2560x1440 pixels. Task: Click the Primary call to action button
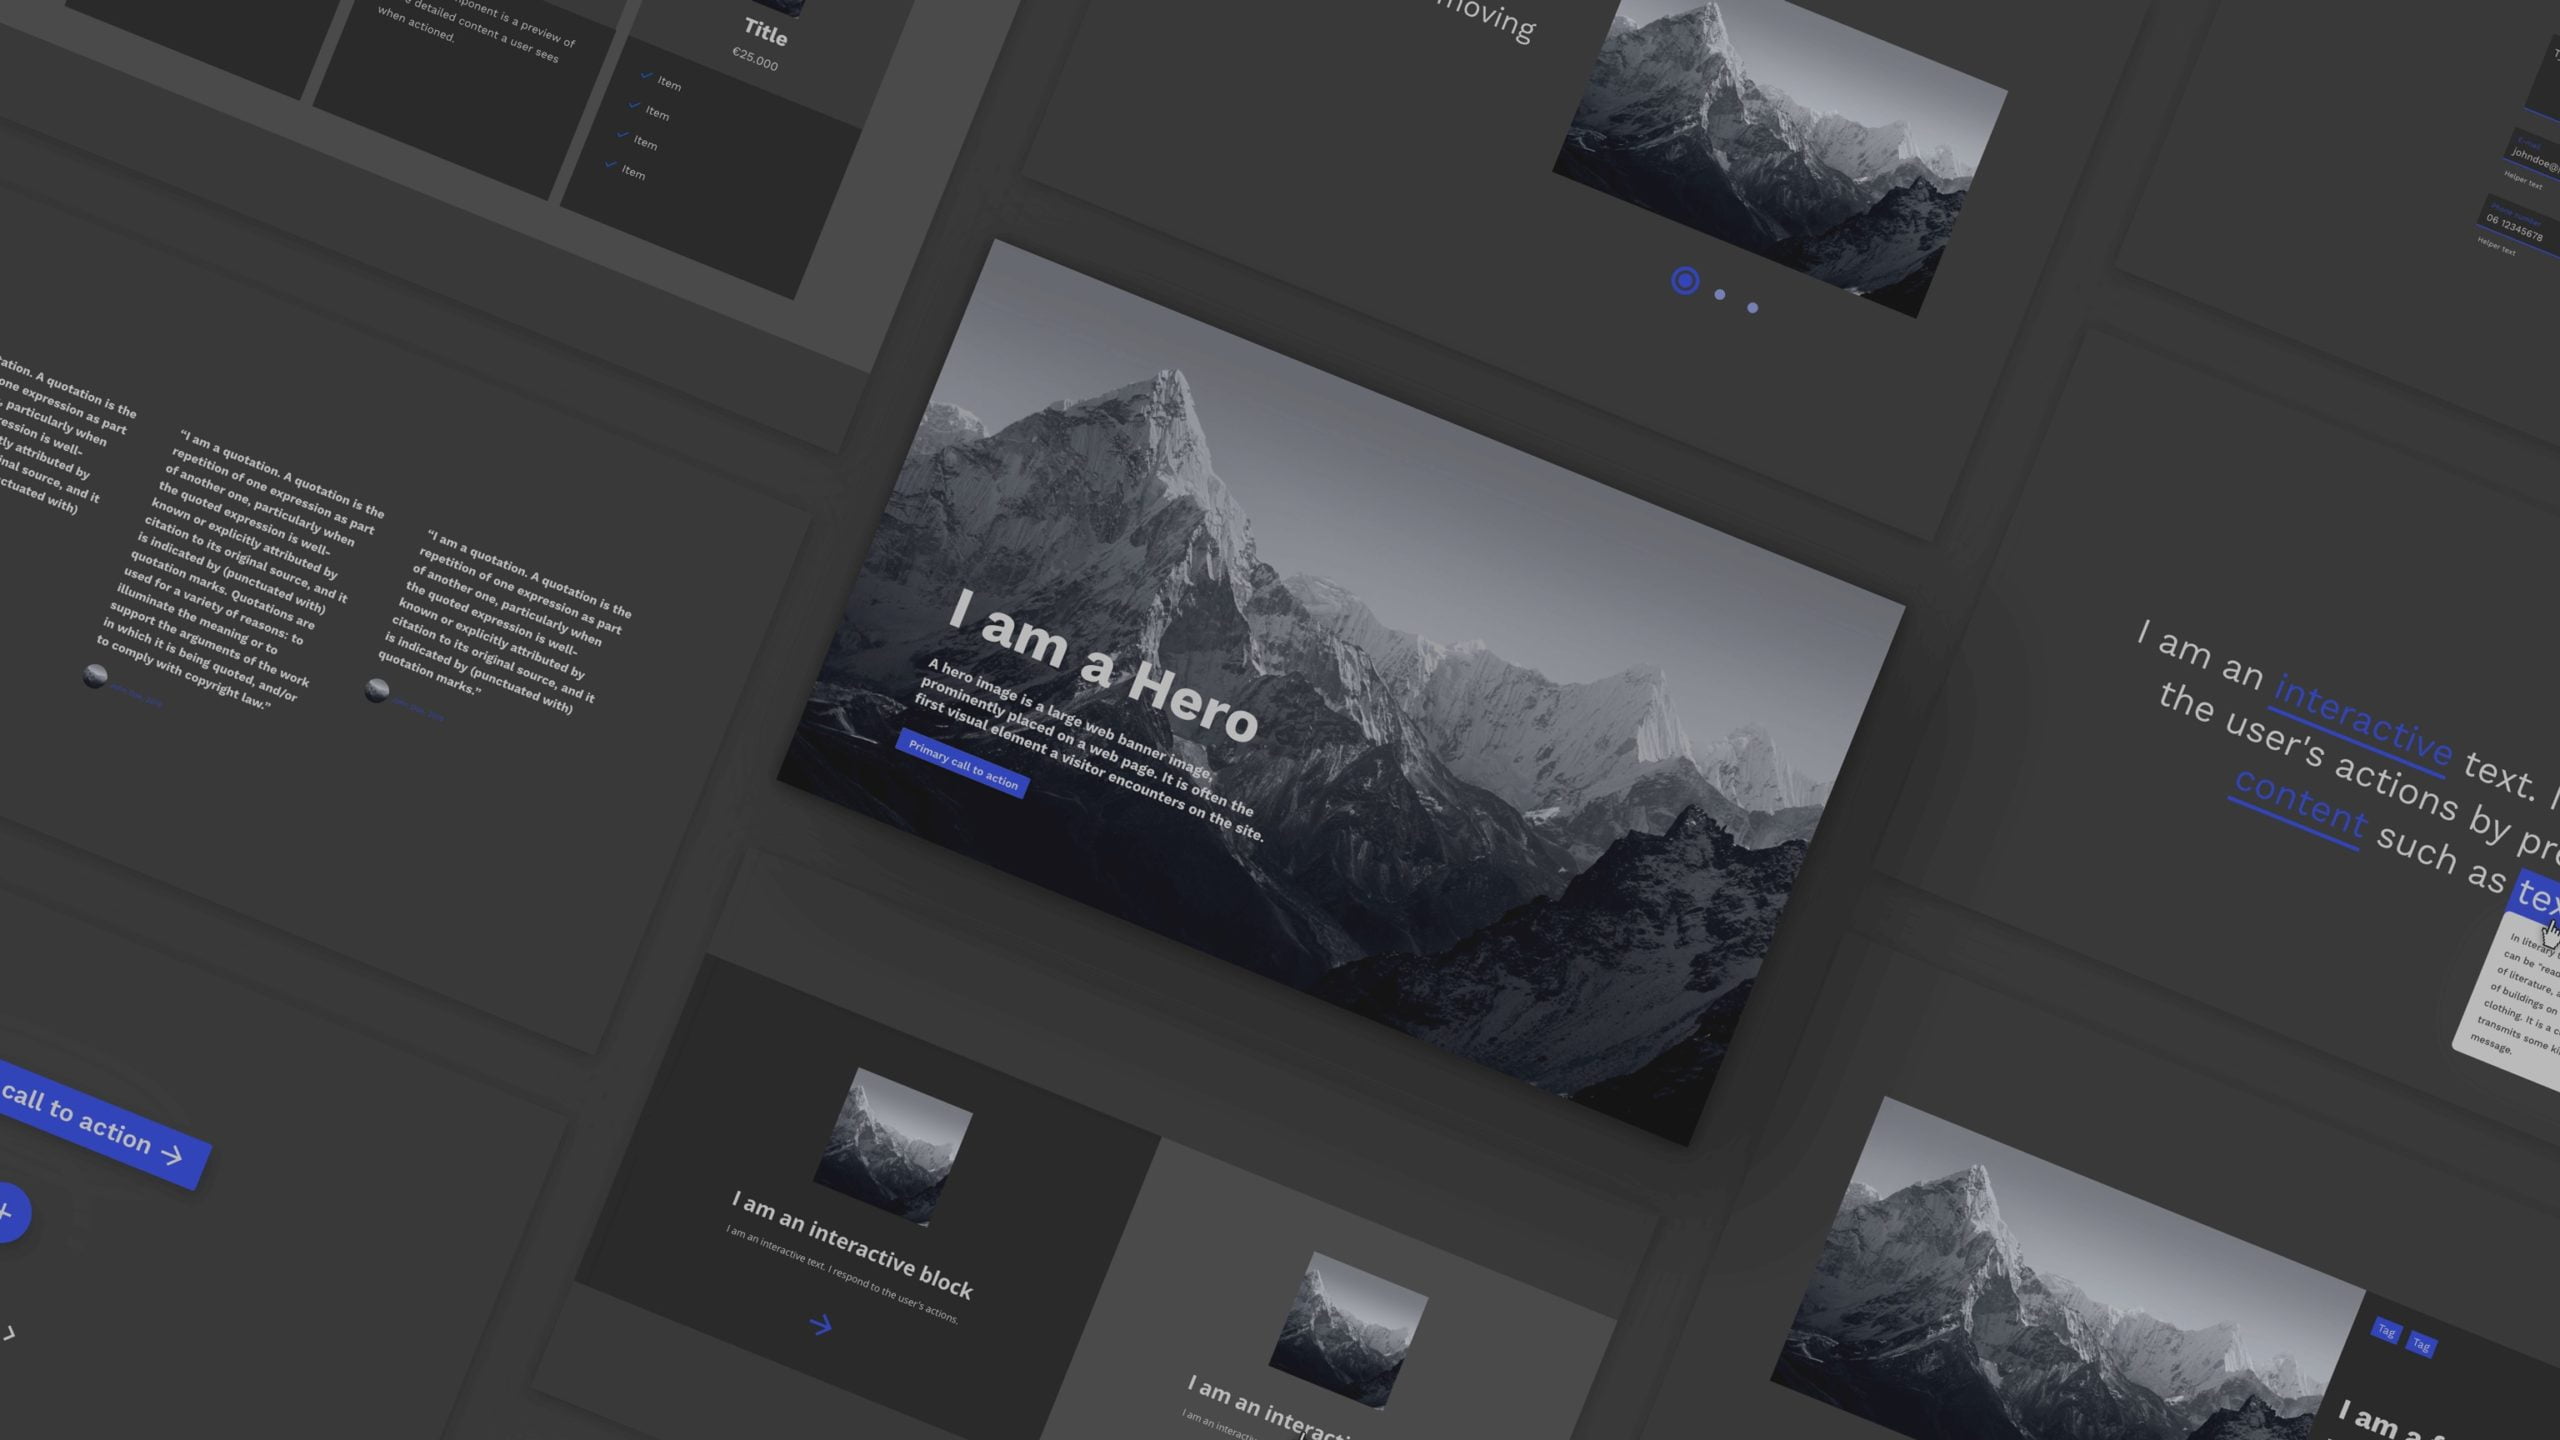(962, 764)
